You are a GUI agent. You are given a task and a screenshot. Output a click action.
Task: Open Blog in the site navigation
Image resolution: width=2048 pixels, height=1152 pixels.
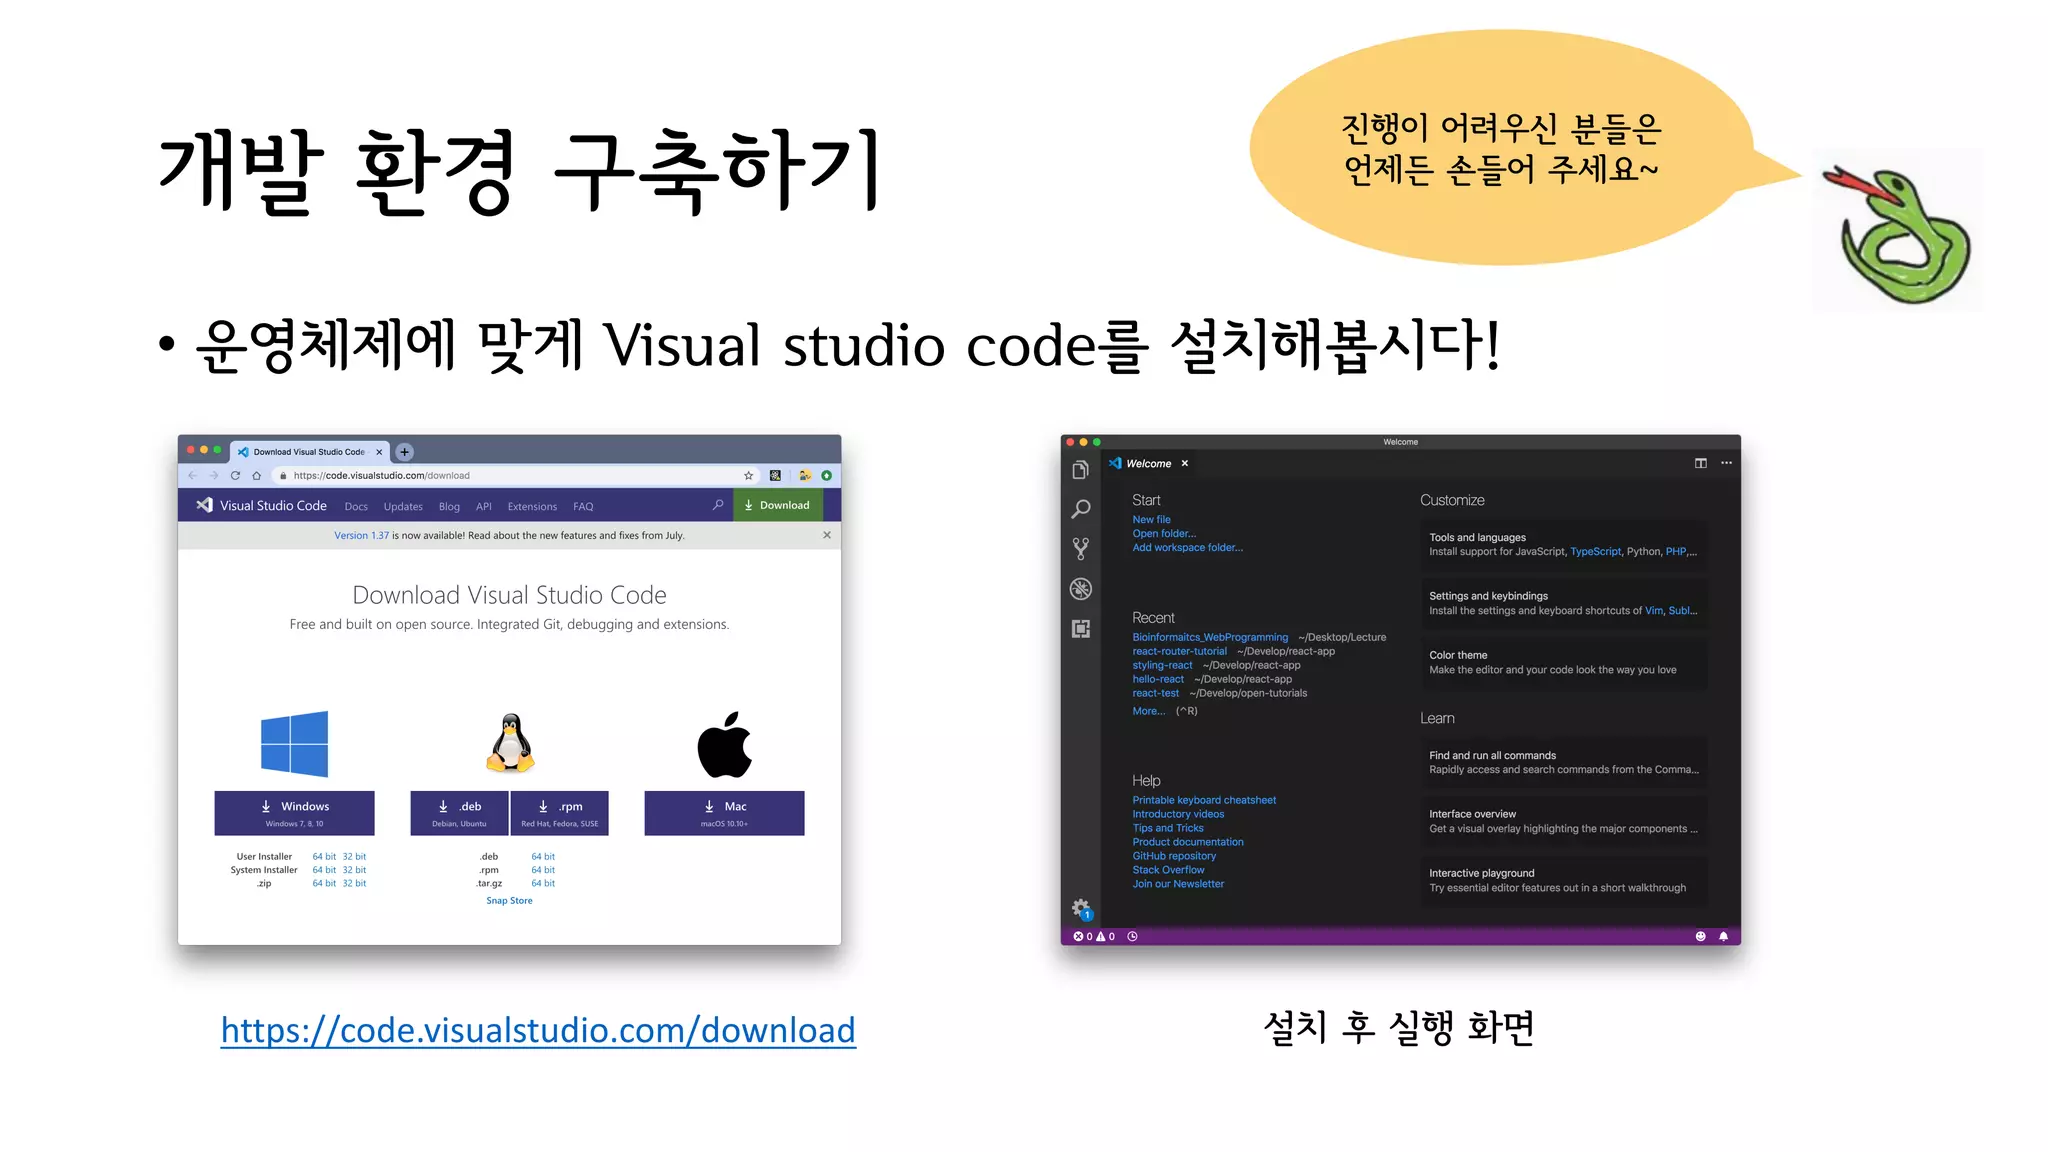(449, 506)
